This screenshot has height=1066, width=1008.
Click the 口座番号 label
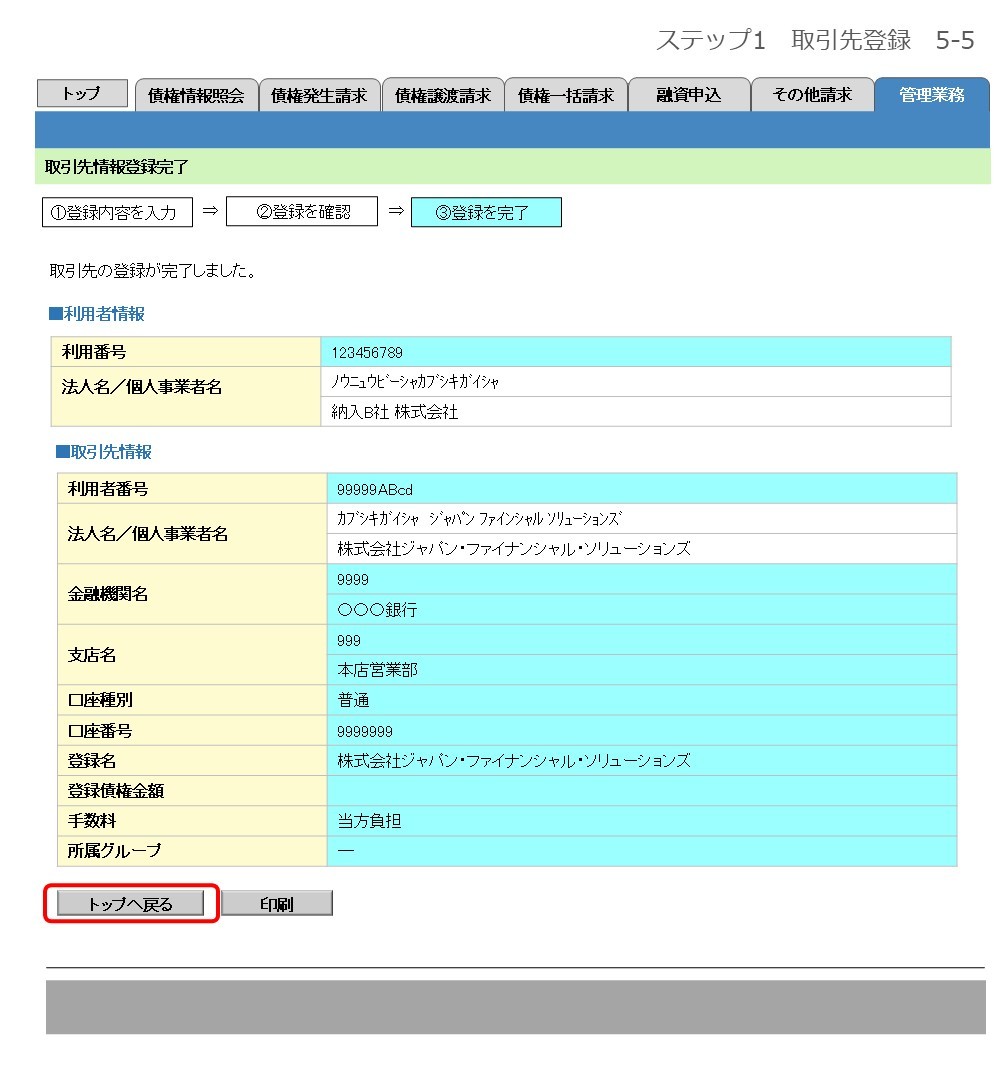[99, 732]
